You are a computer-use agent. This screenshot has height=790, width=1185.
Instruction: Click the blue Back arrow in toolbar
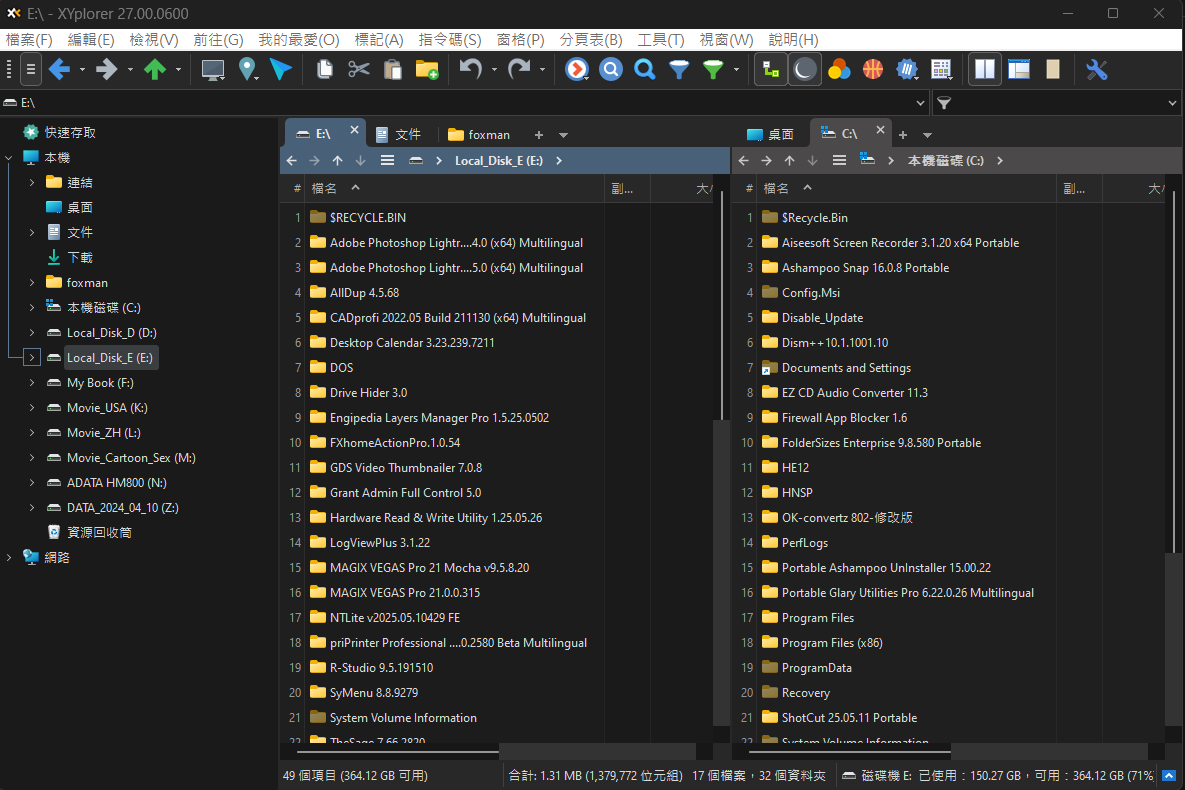pyautogui.click(x=59, y=70)
